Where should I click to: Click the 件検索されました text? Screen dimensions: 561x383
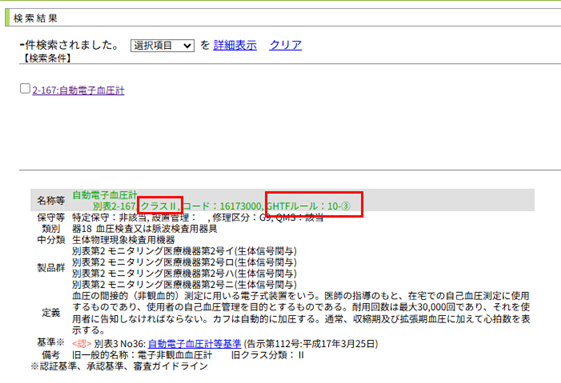[x=69, y=45]
